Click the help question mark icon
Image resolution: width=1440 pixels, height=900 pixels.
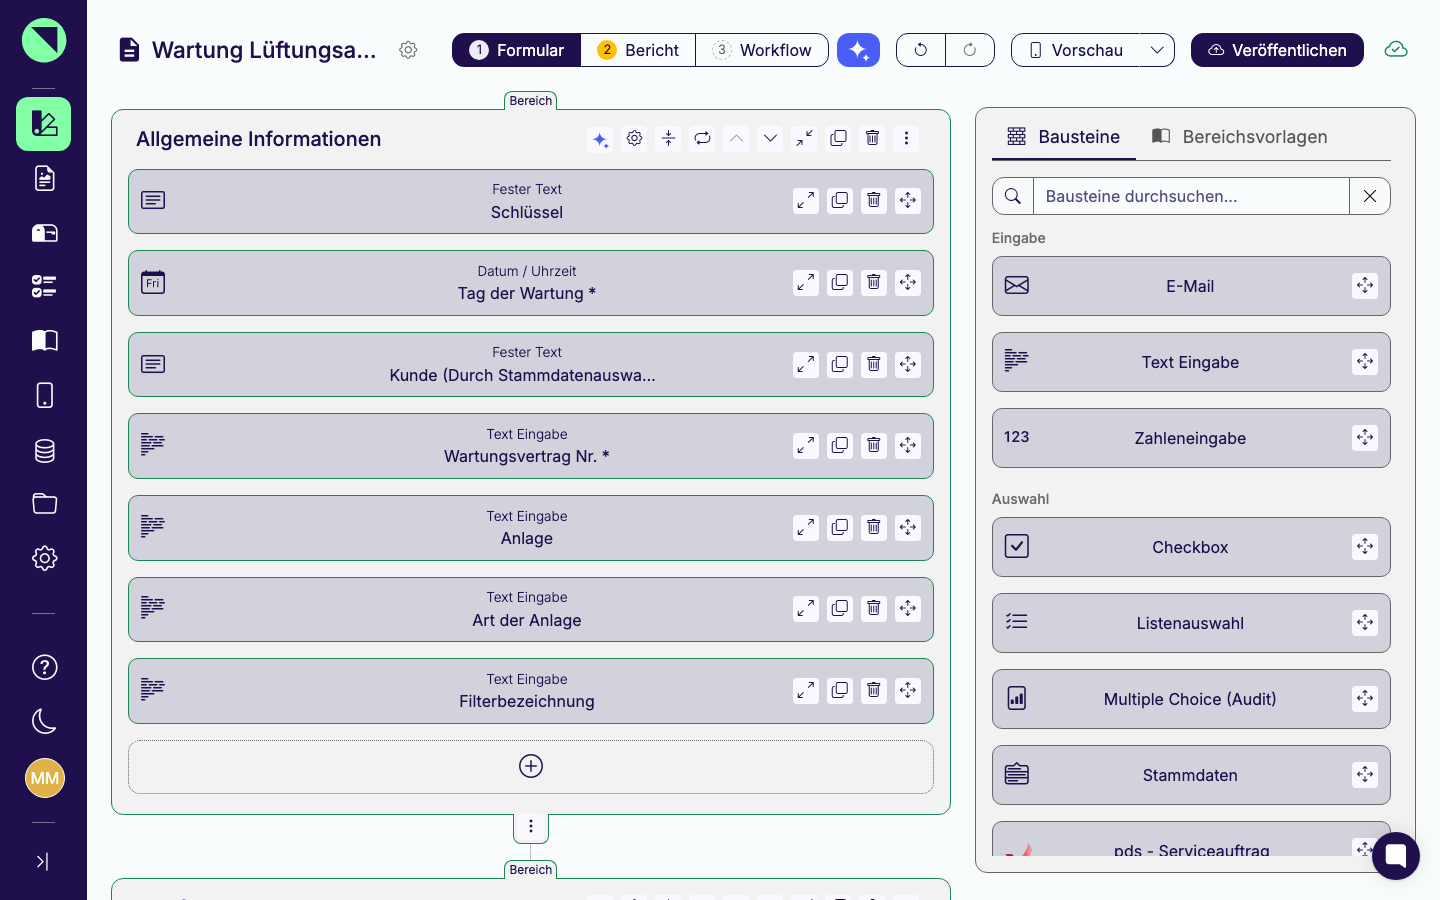[44, 667]
